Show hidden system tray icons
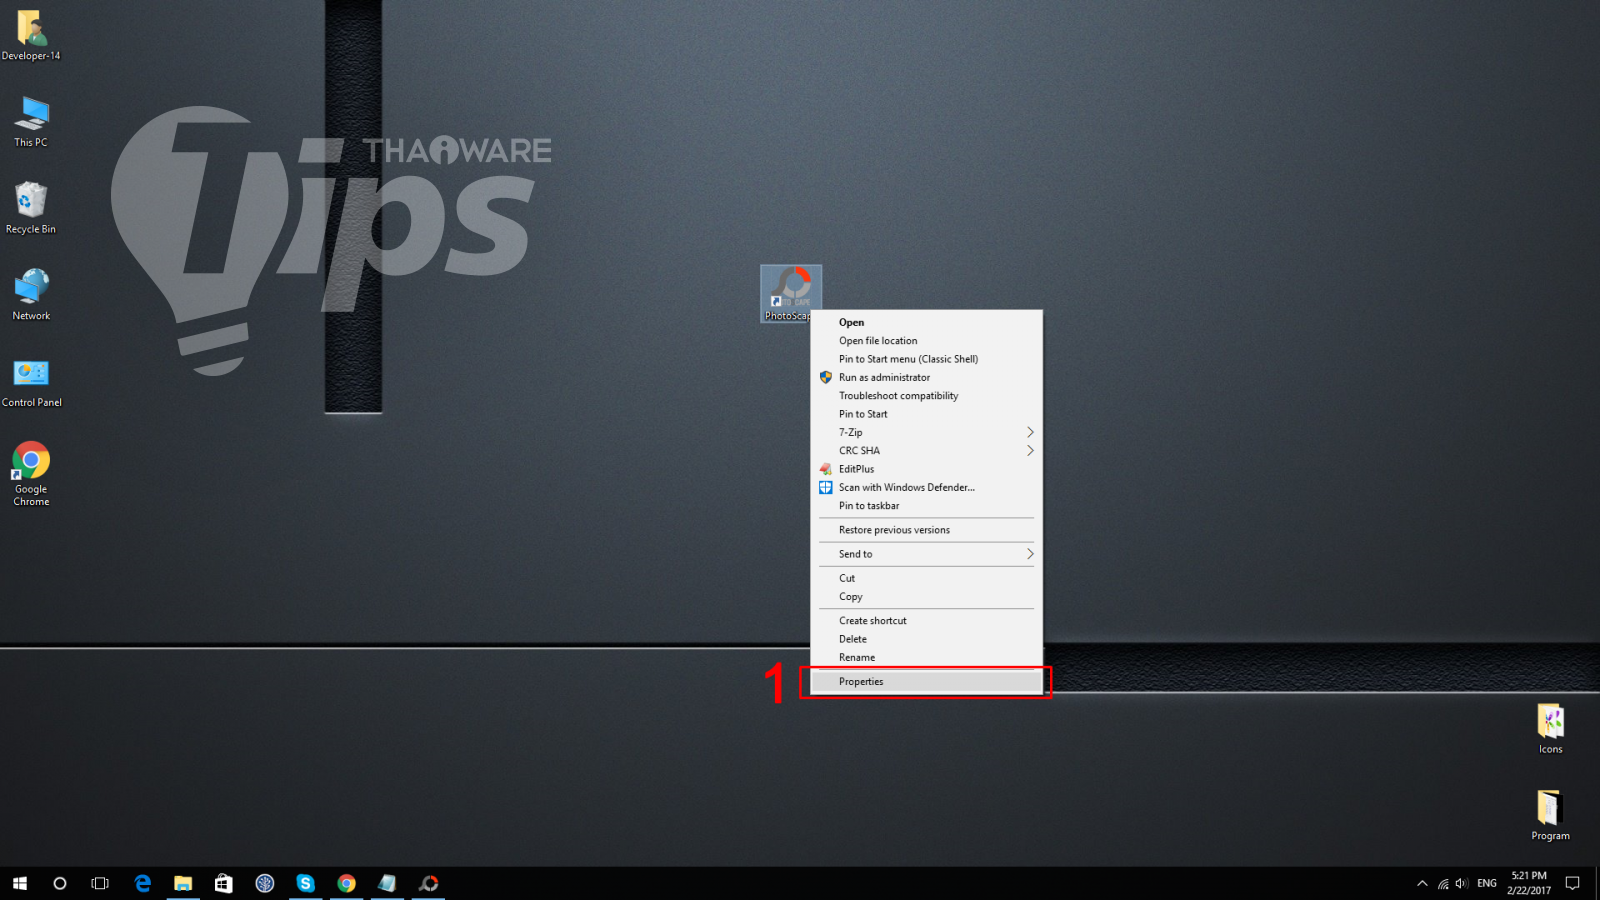Image resolution: width=1600 pixels, height=900 pixels. click(1422, 883)
